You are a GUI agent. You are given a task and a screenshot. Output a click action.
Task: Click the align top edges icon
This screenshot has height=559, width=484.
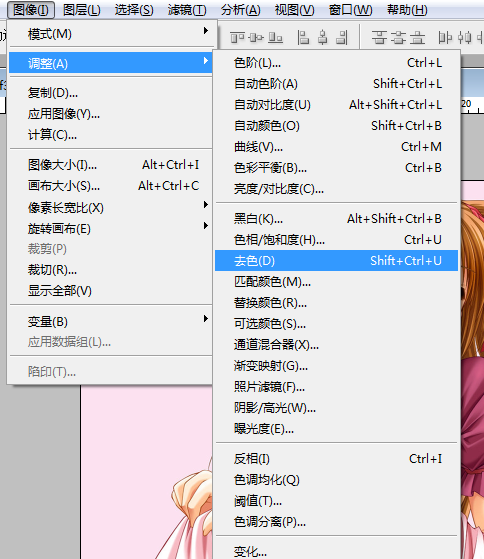[237, 37]
